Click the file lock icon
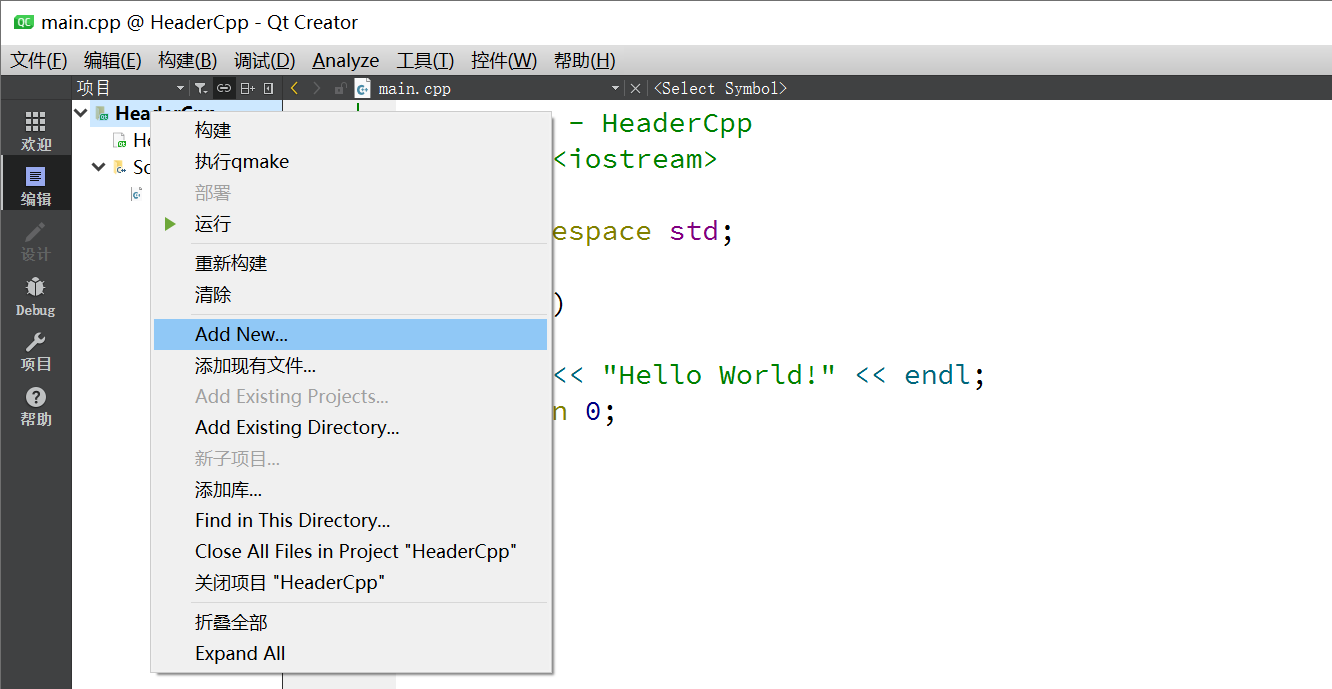Screen dimensions: 1332x689 (x=340, y=88)
